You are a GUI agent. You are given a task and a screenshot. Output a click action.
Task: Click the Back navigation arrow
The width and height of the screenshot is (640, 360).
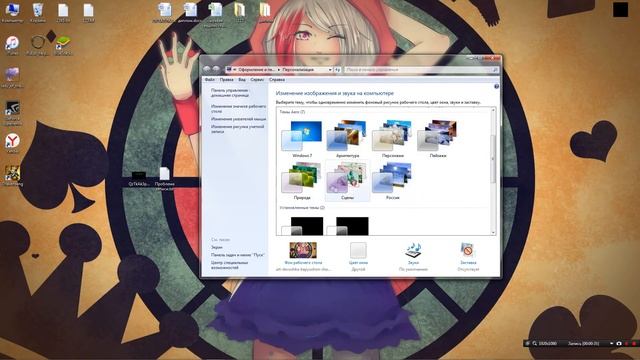tap(207, 69)
